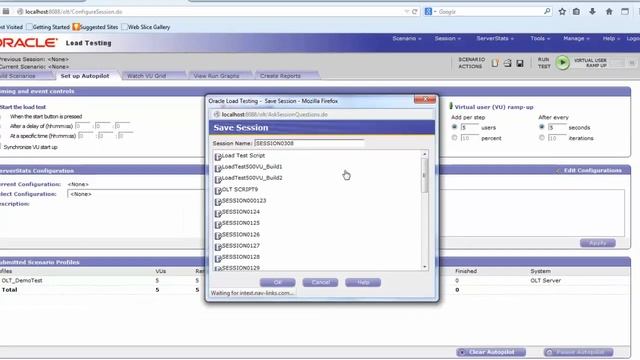Click the Clear Autopilot button

(491, 352)
